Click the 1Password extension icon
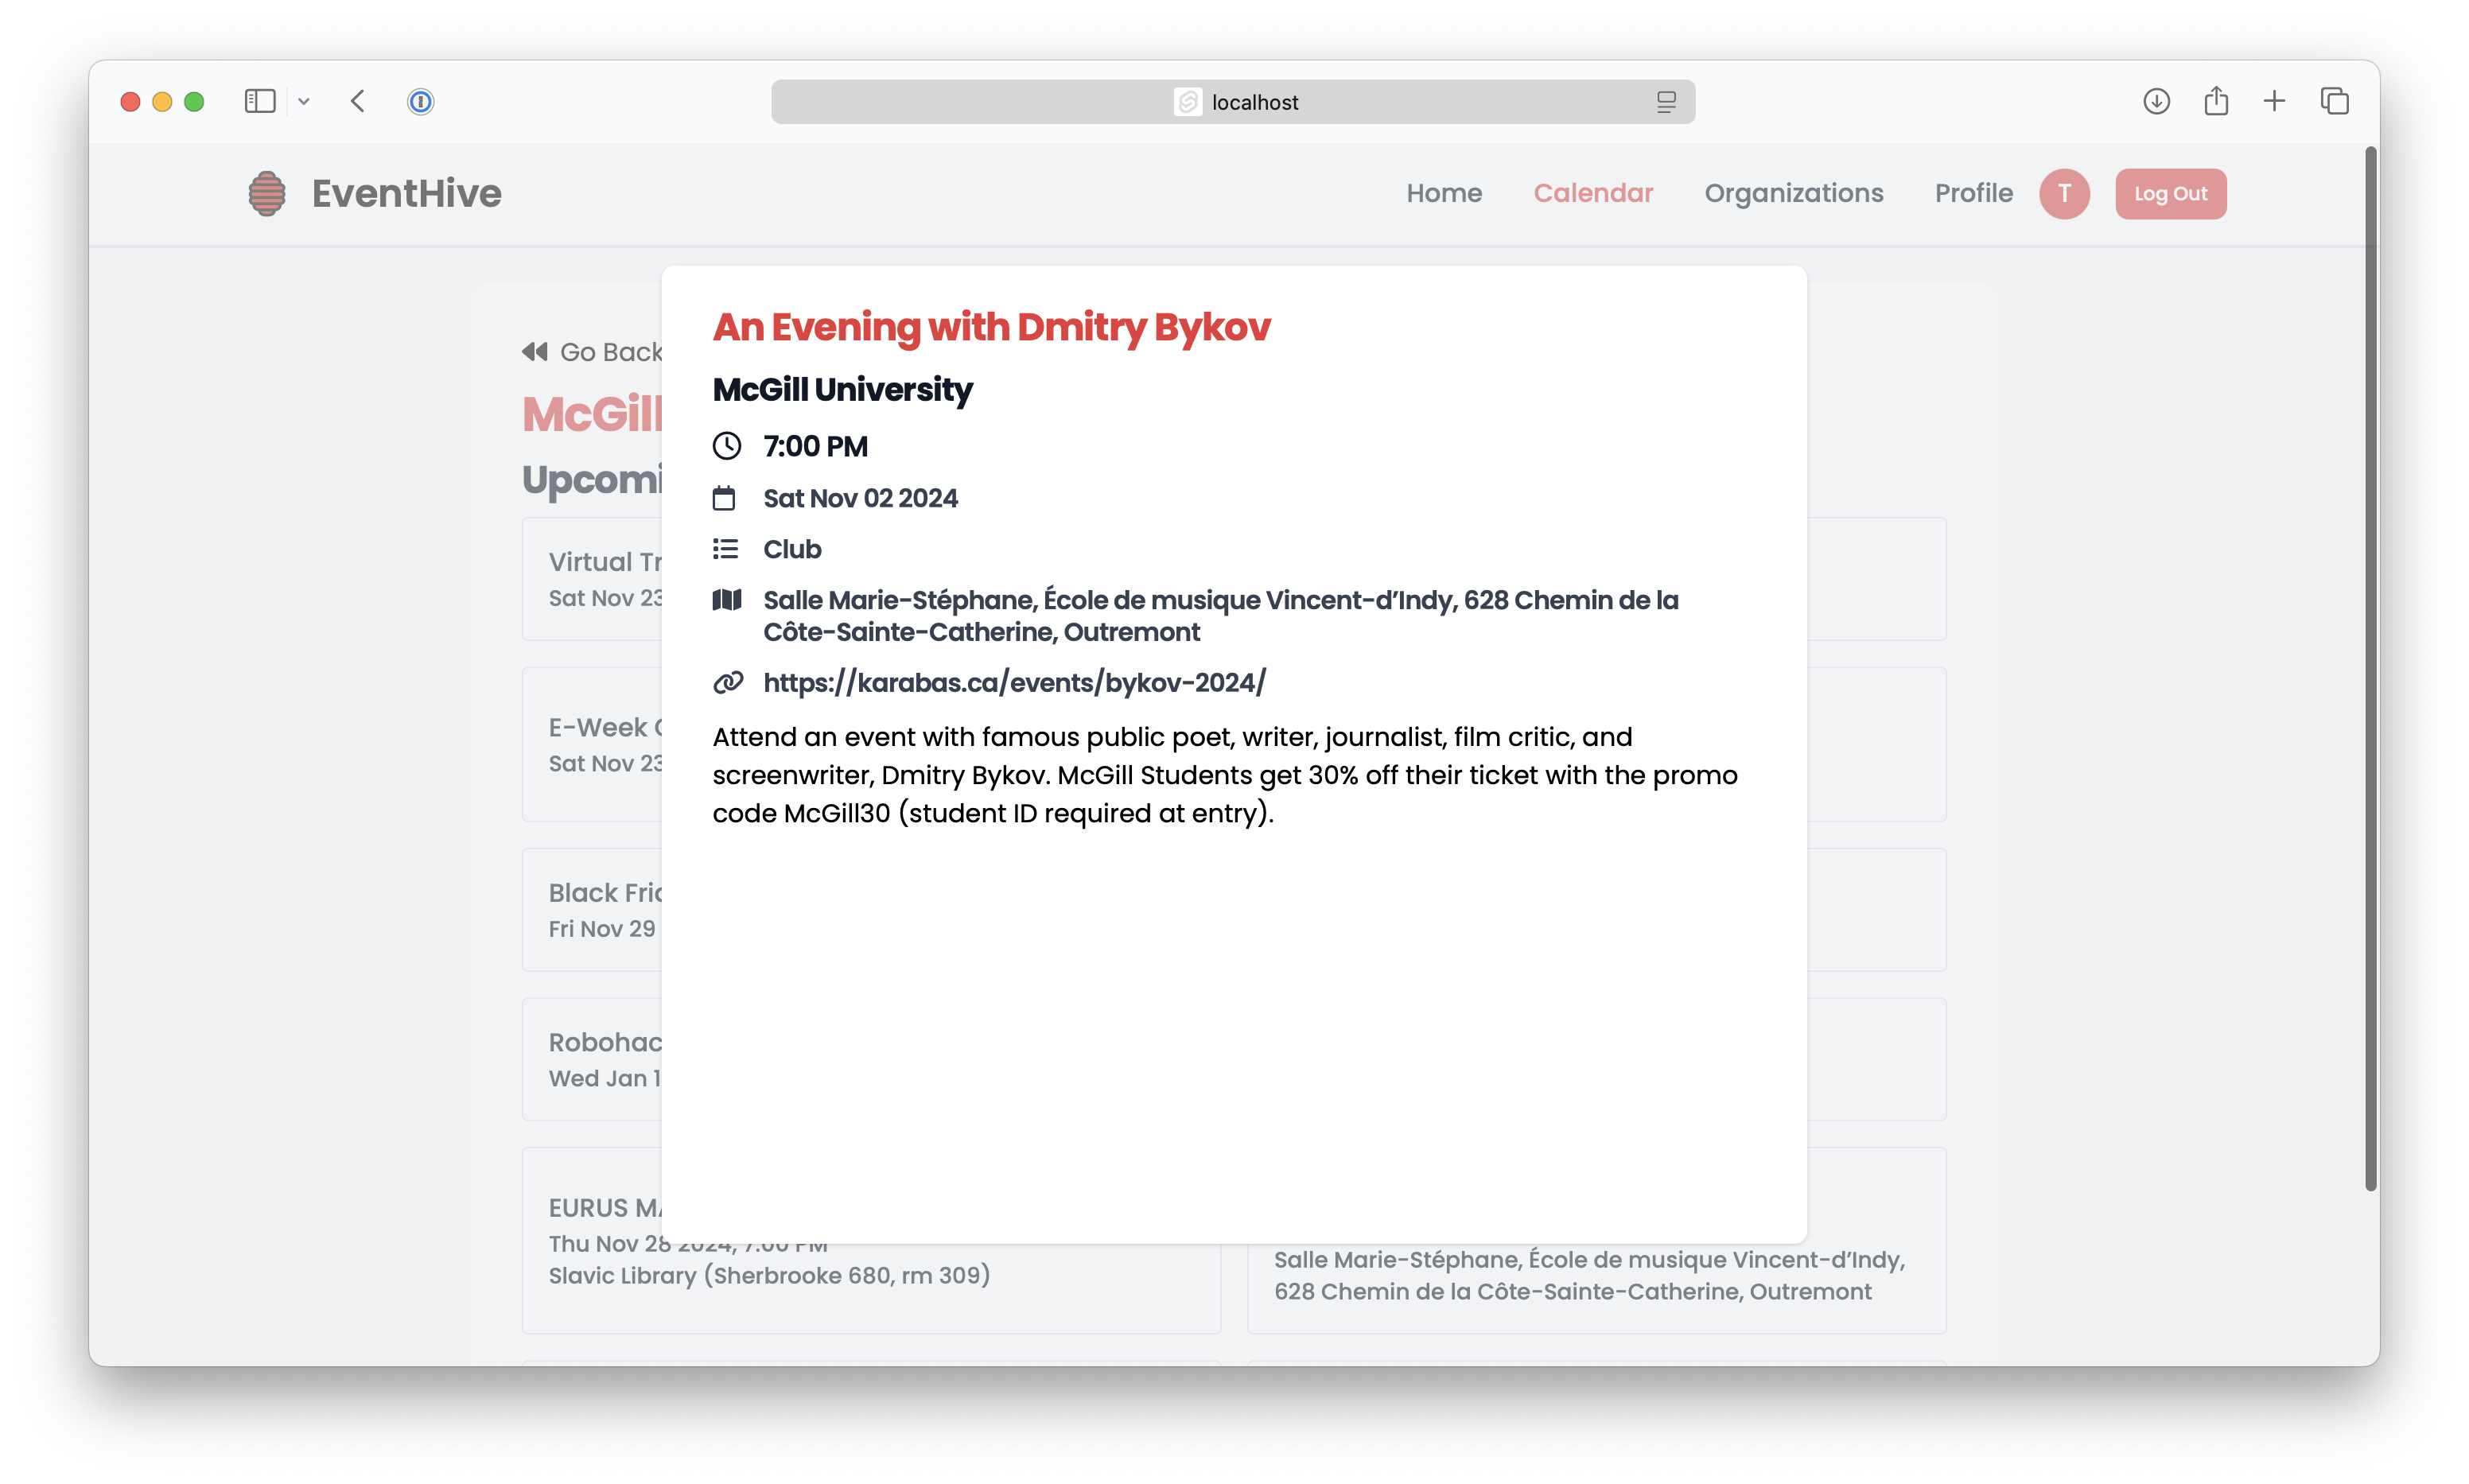 [420, 102]
